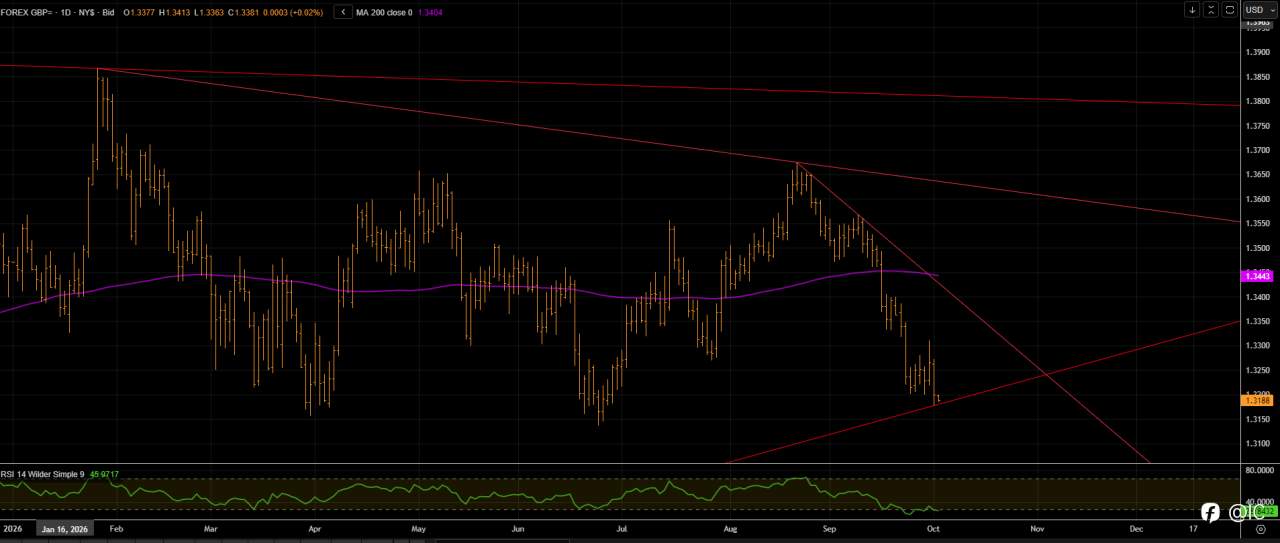Click the 1.3800 level on the price axis
1280x543 pixels.
click(x=1258, y=101)
